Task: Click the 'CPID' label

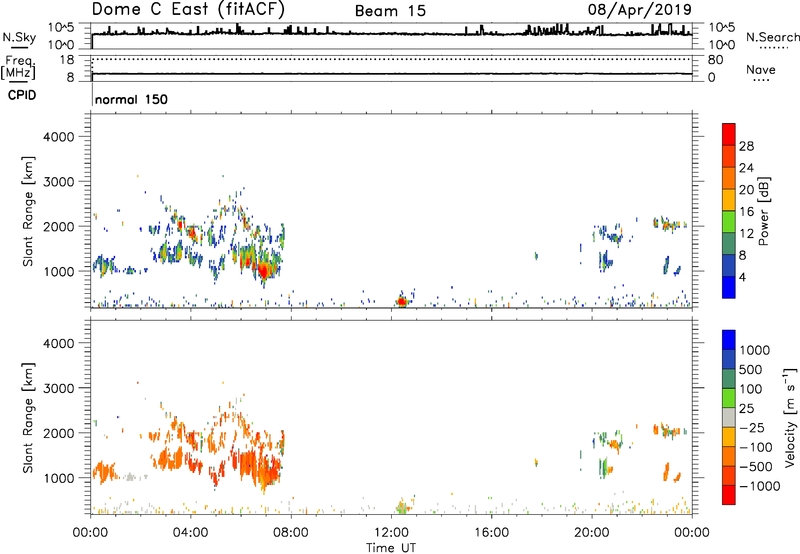Action: (22, 95)
